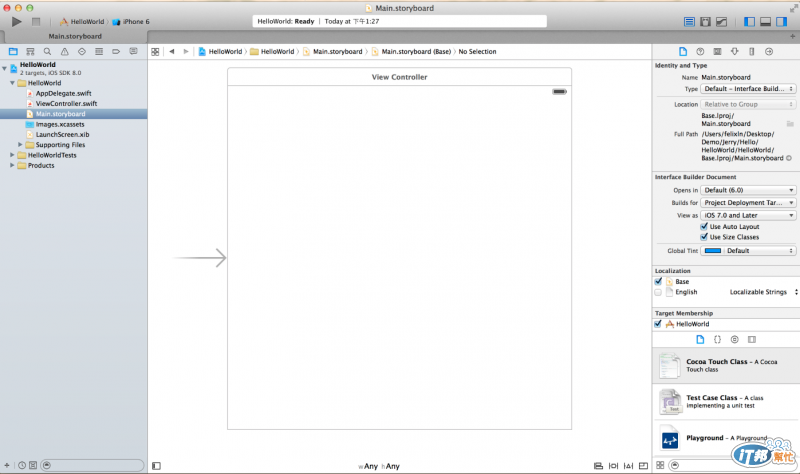
Task: Open the Opens in dropdown
Action: [x=748, y=190]
